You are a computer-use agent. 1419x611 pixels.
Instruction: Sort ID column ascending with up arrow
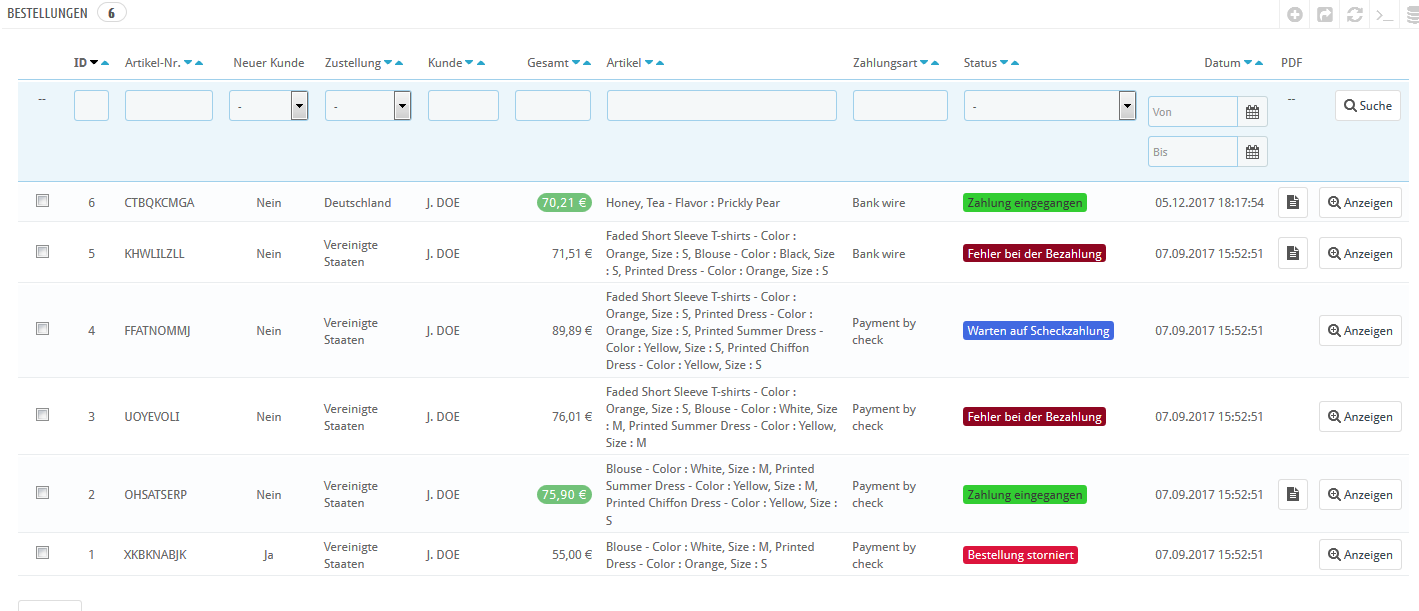(x=105, y=63)
